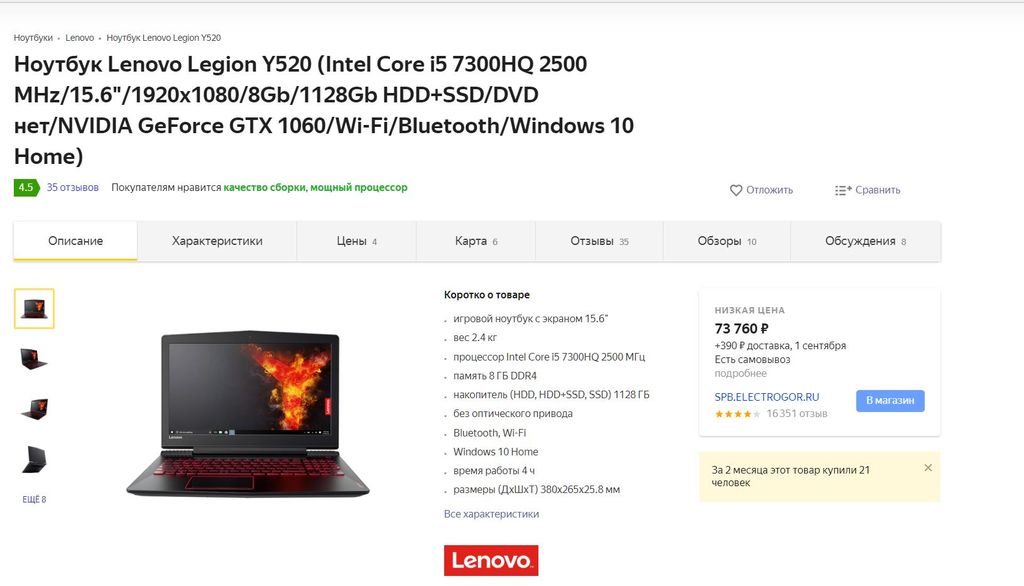Select the third laptop thumbnail
Viewport: 1024px width, 586px height.
click(34, 409)
